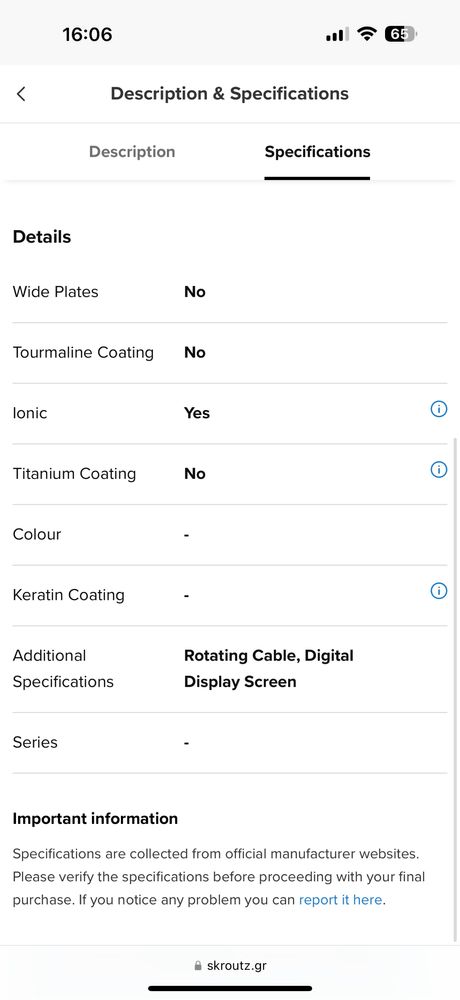
Task: Tap the 16:06 clock in the status bar
Action: point(87,34)
